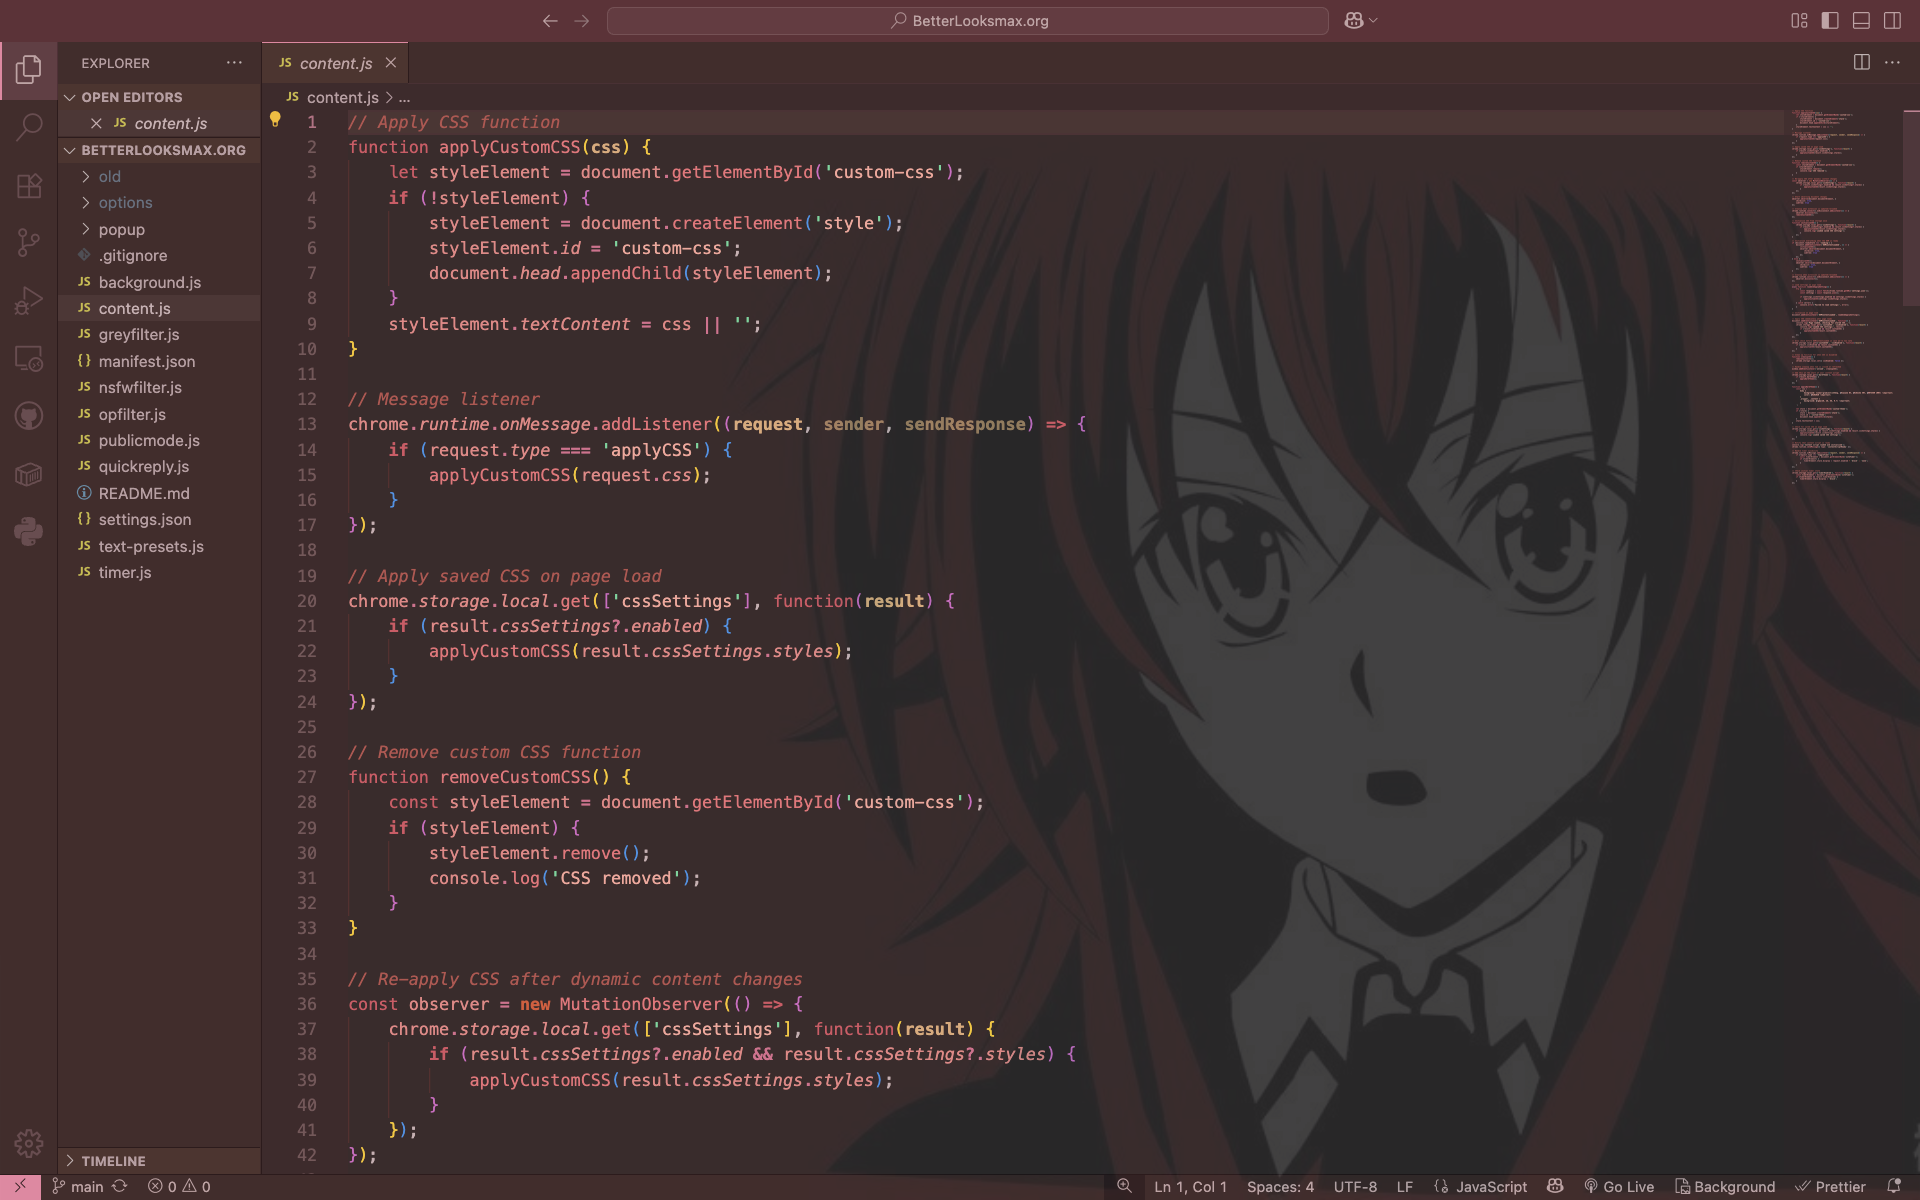Toggle the Secondary Side Bar visibility

pos(1892,20)
